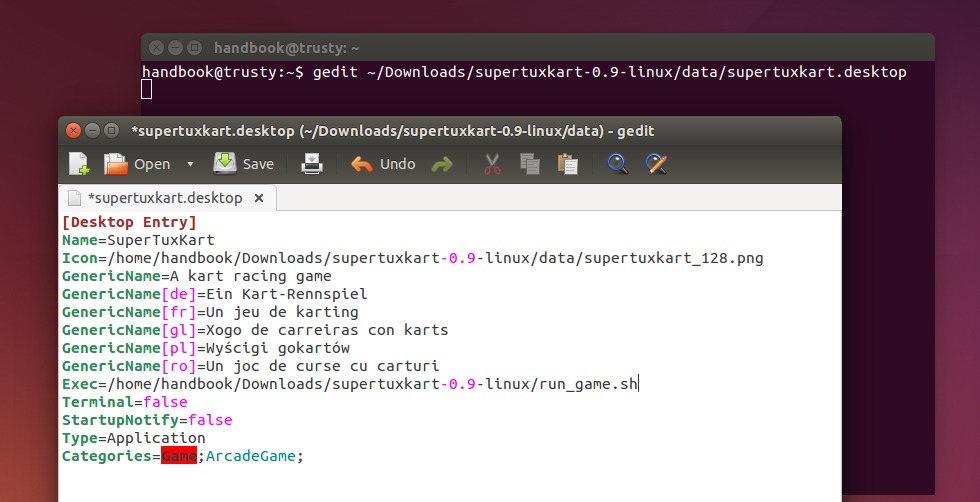980x502 pixels.
Task: Close the terminal window
Action: click(x=157, y=48)
